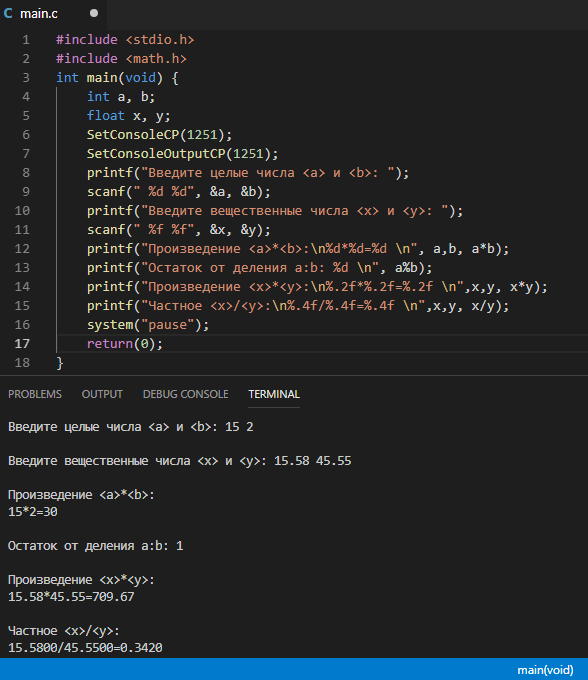Click the SetConsoleCP(1251) call

click(160, 135)
